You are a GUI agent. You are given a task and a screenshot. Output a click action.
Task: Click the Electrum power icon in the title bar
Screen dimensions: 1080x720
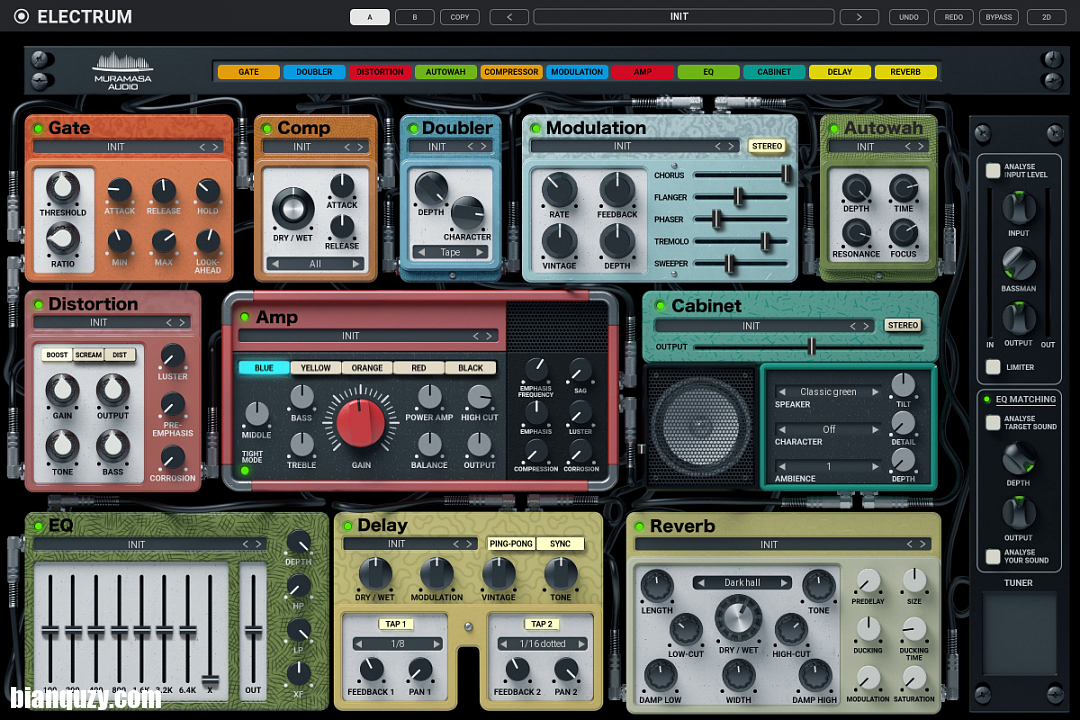tap(21, 17)
